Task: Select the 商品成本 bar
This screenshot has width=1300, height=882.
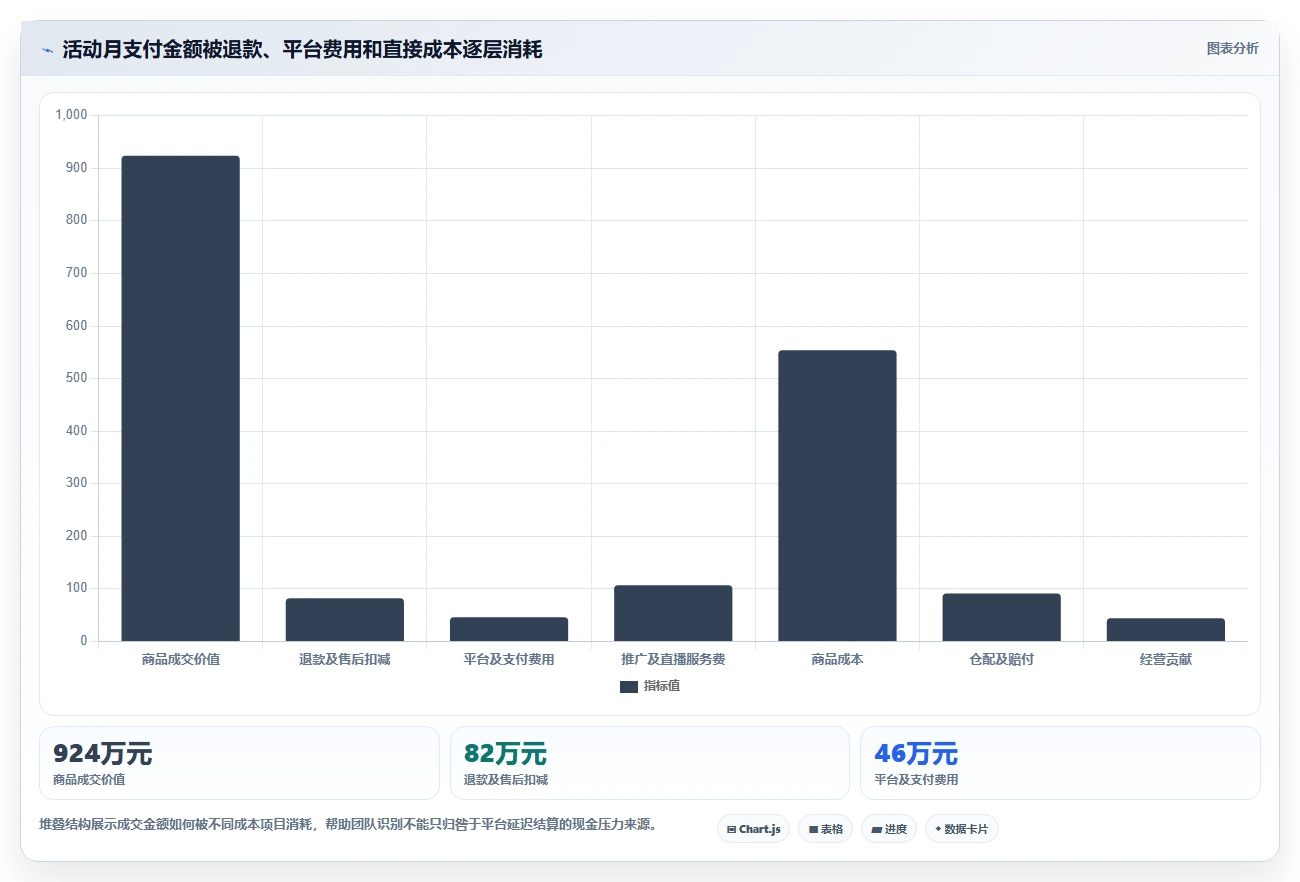Action: point(837,496)
